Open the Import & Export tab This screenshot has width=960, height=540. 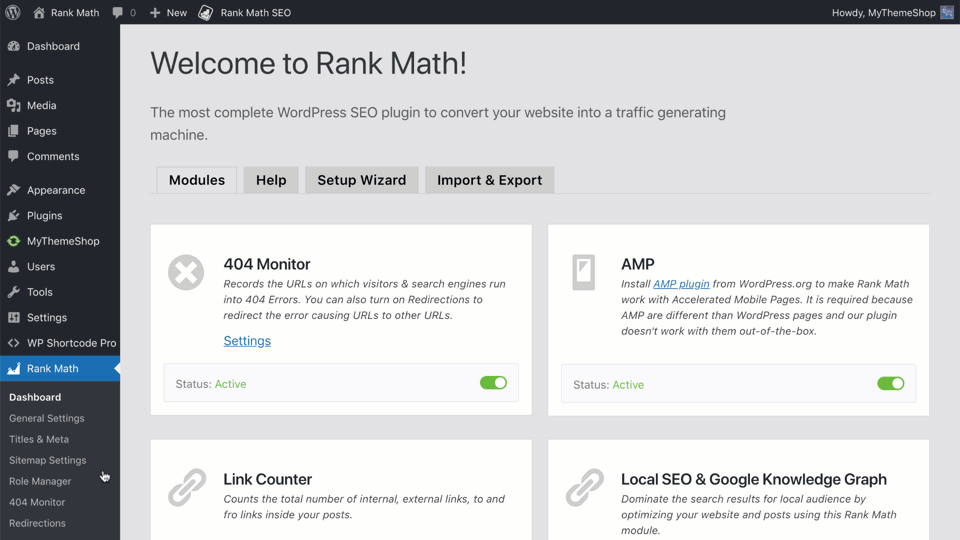pyautogui.click(x=489, y=180)
